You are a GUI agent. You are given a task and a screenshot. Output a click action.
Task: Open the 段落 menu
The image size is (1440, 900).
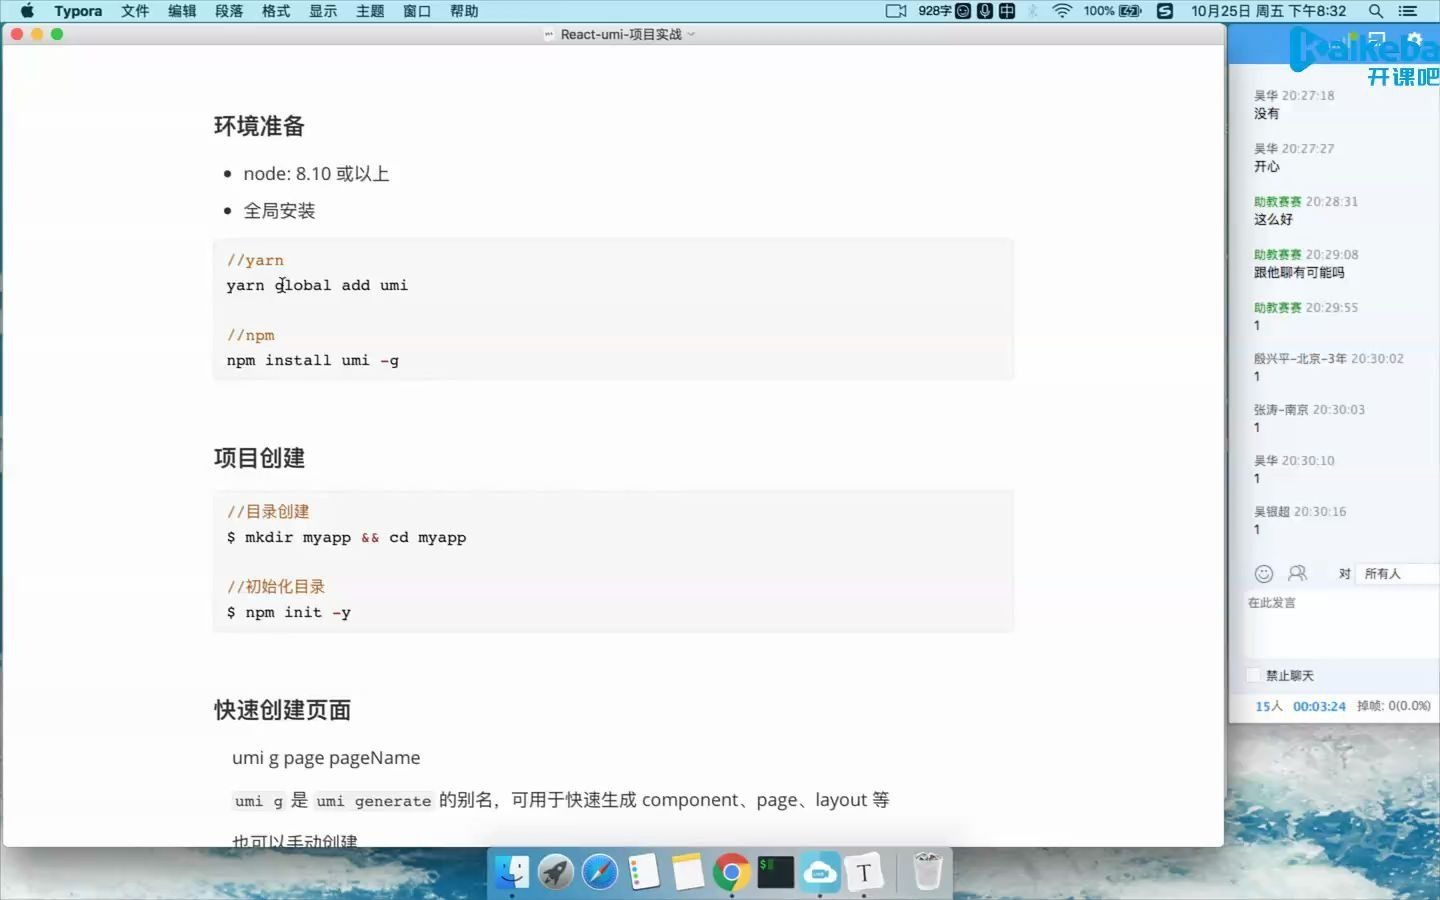pos(229,11)
